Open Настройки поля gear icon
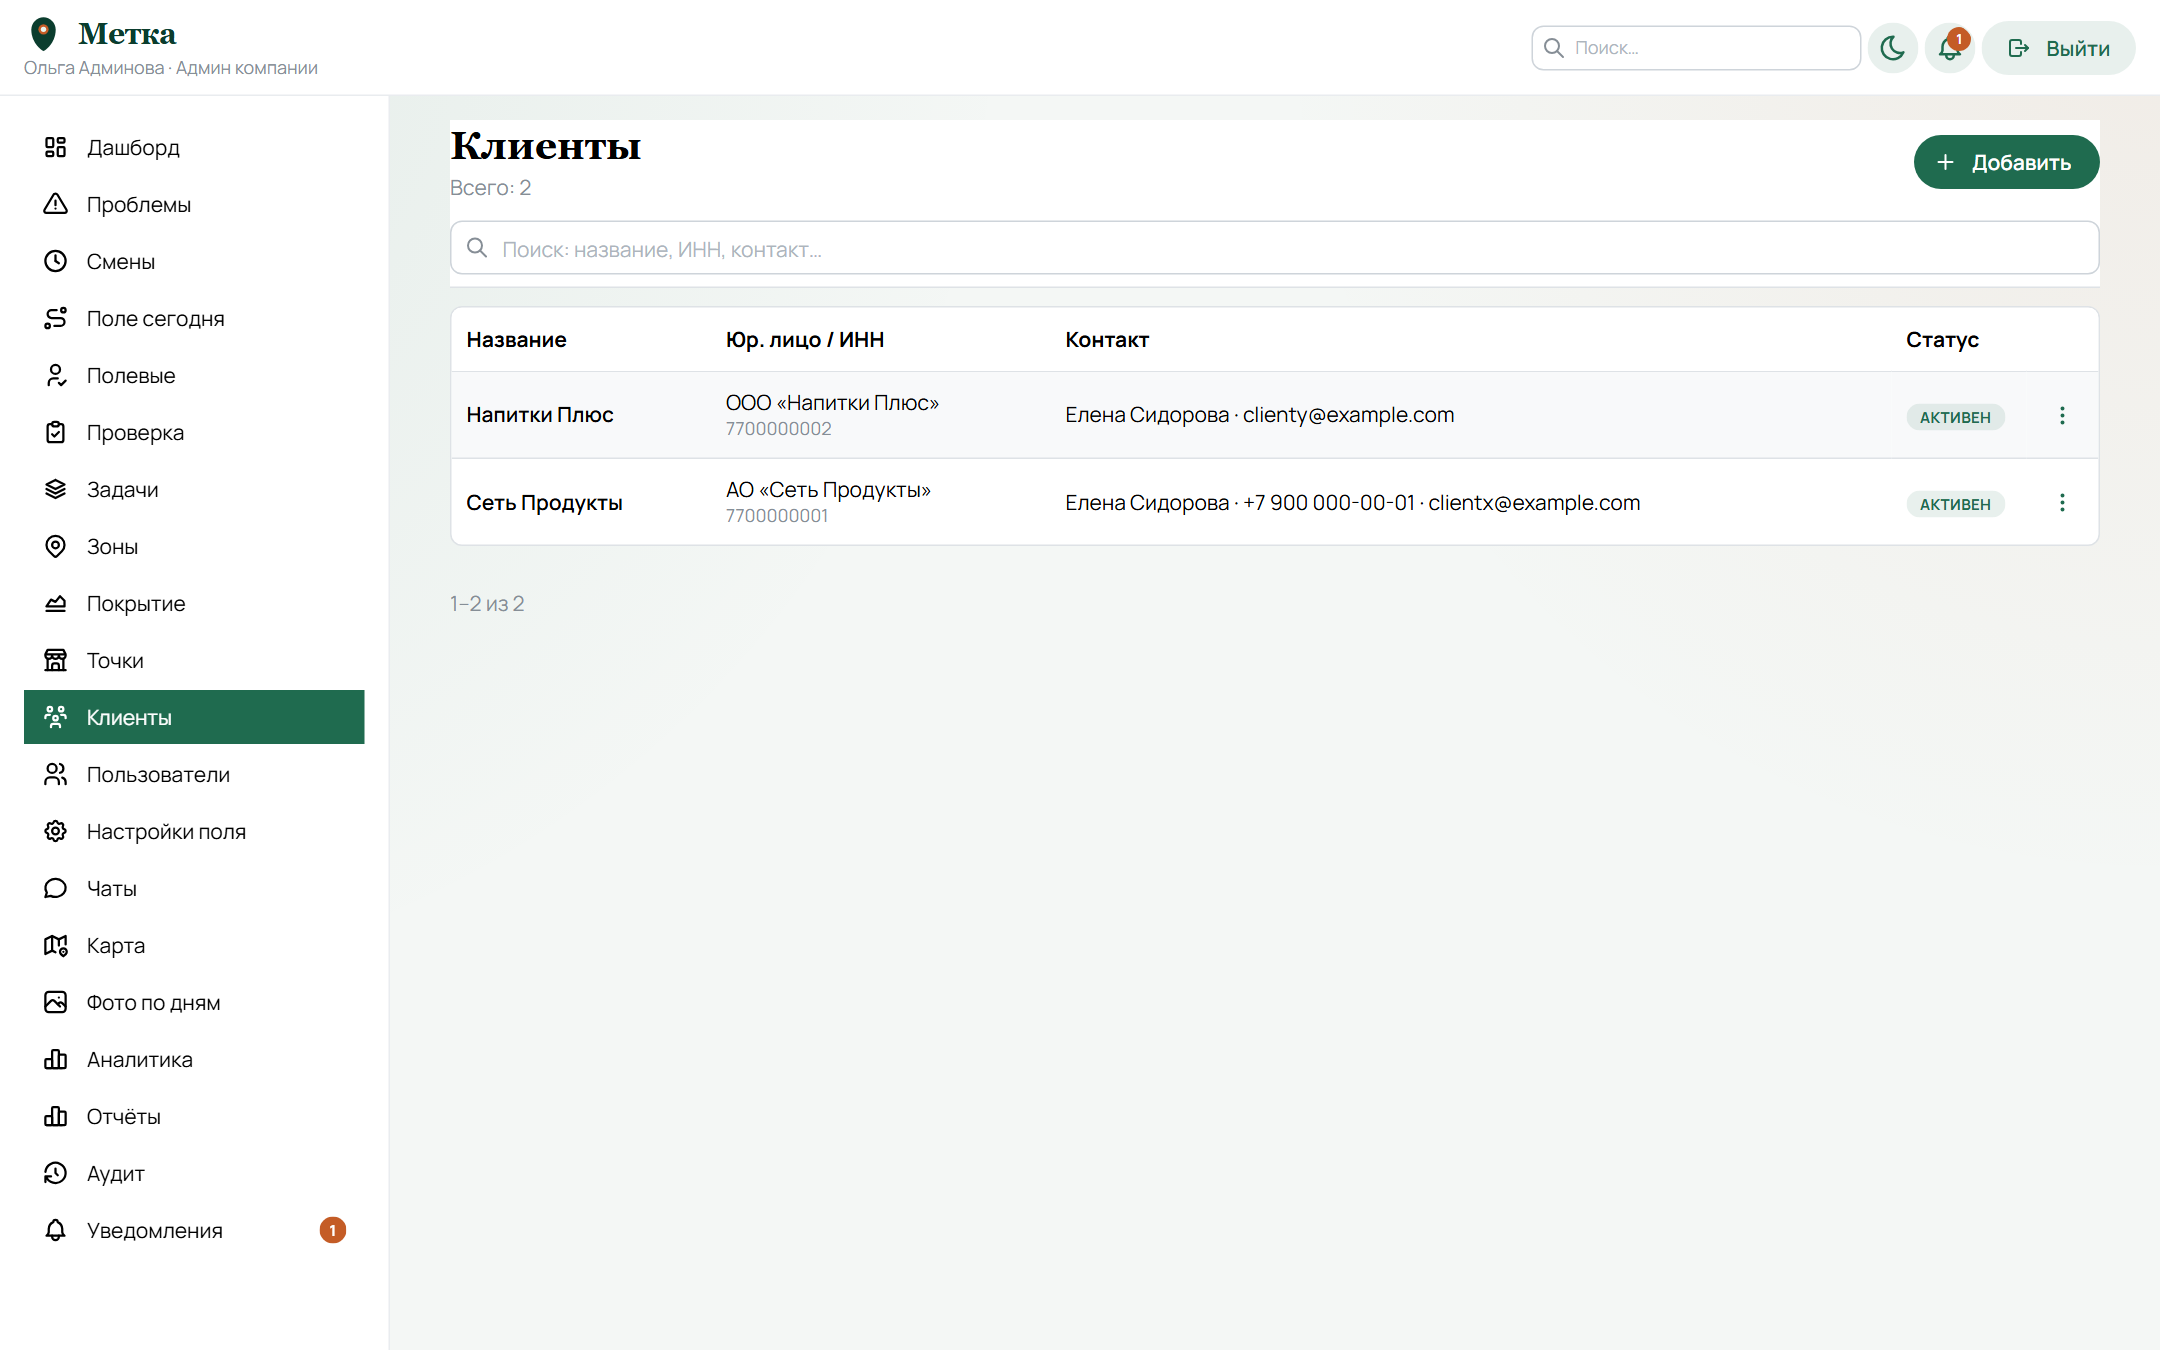 pos(56,831)
